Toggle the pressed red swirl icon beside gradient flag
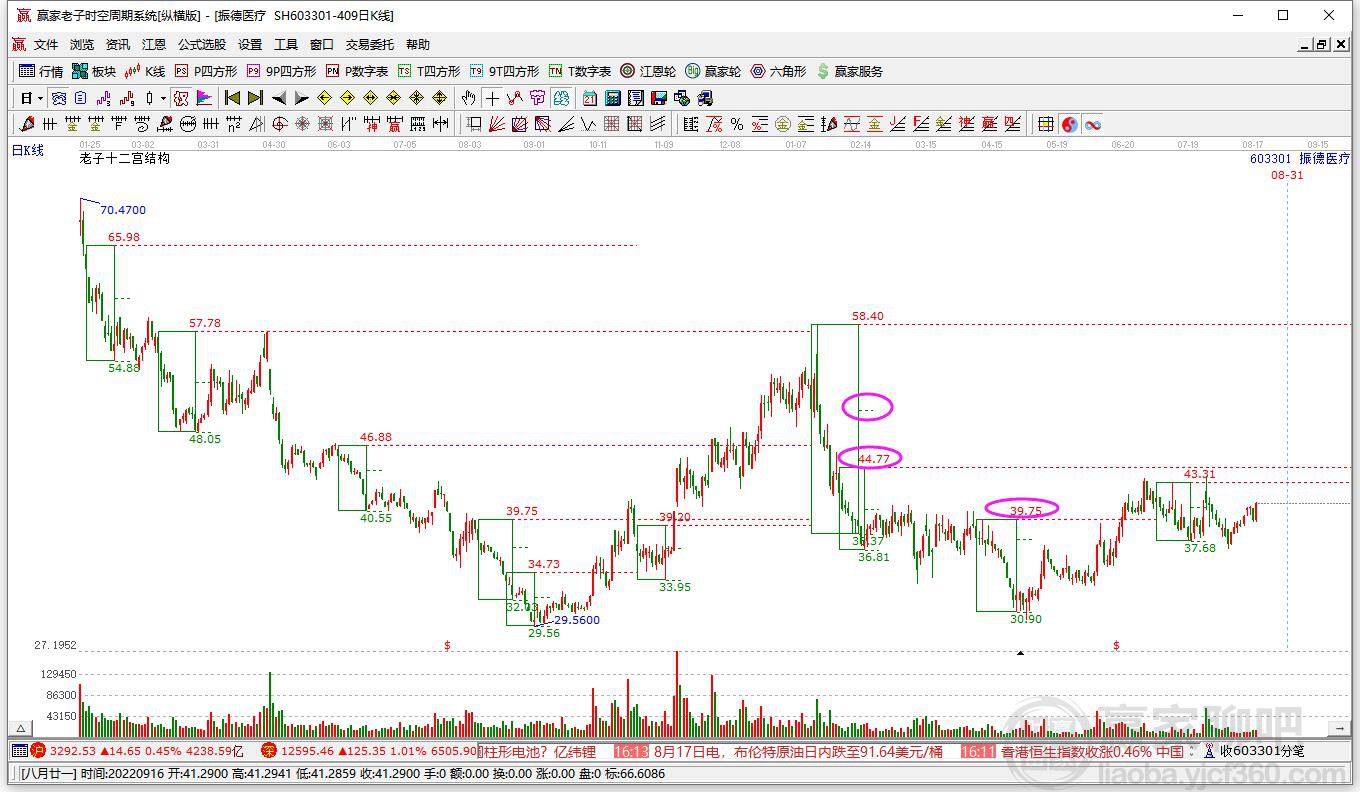Image resolution: width=1360 pixels, height=792 pixels. point(181,98)
